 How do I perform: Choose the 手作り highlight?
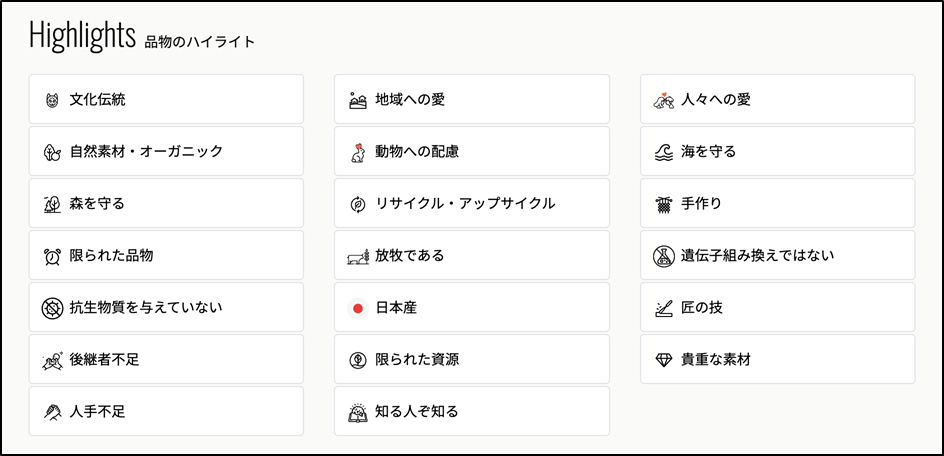778,203
